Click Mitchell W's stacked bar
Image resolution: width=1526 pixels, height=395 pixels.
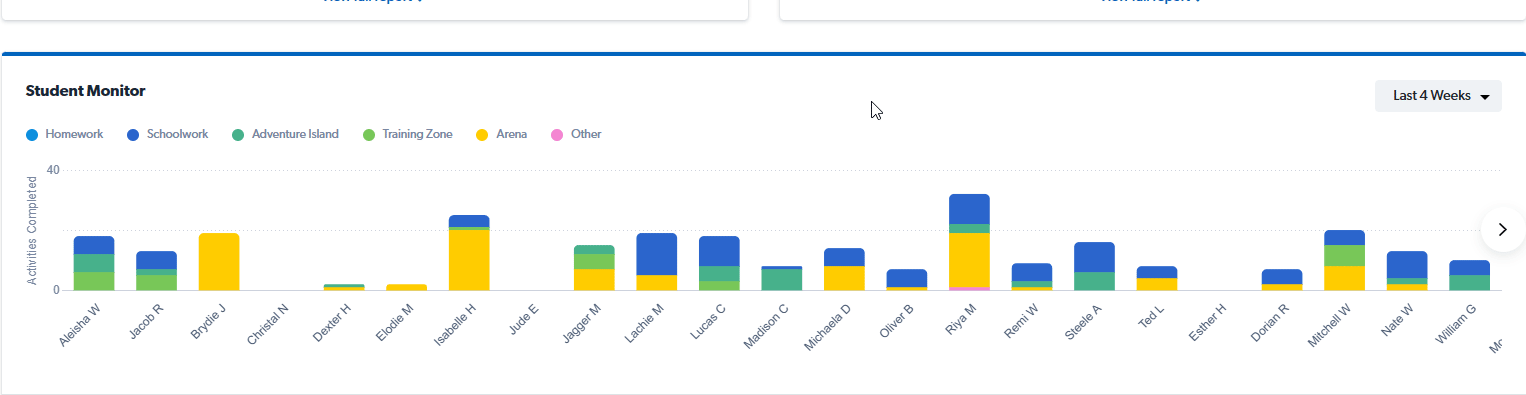point(1344,260)
